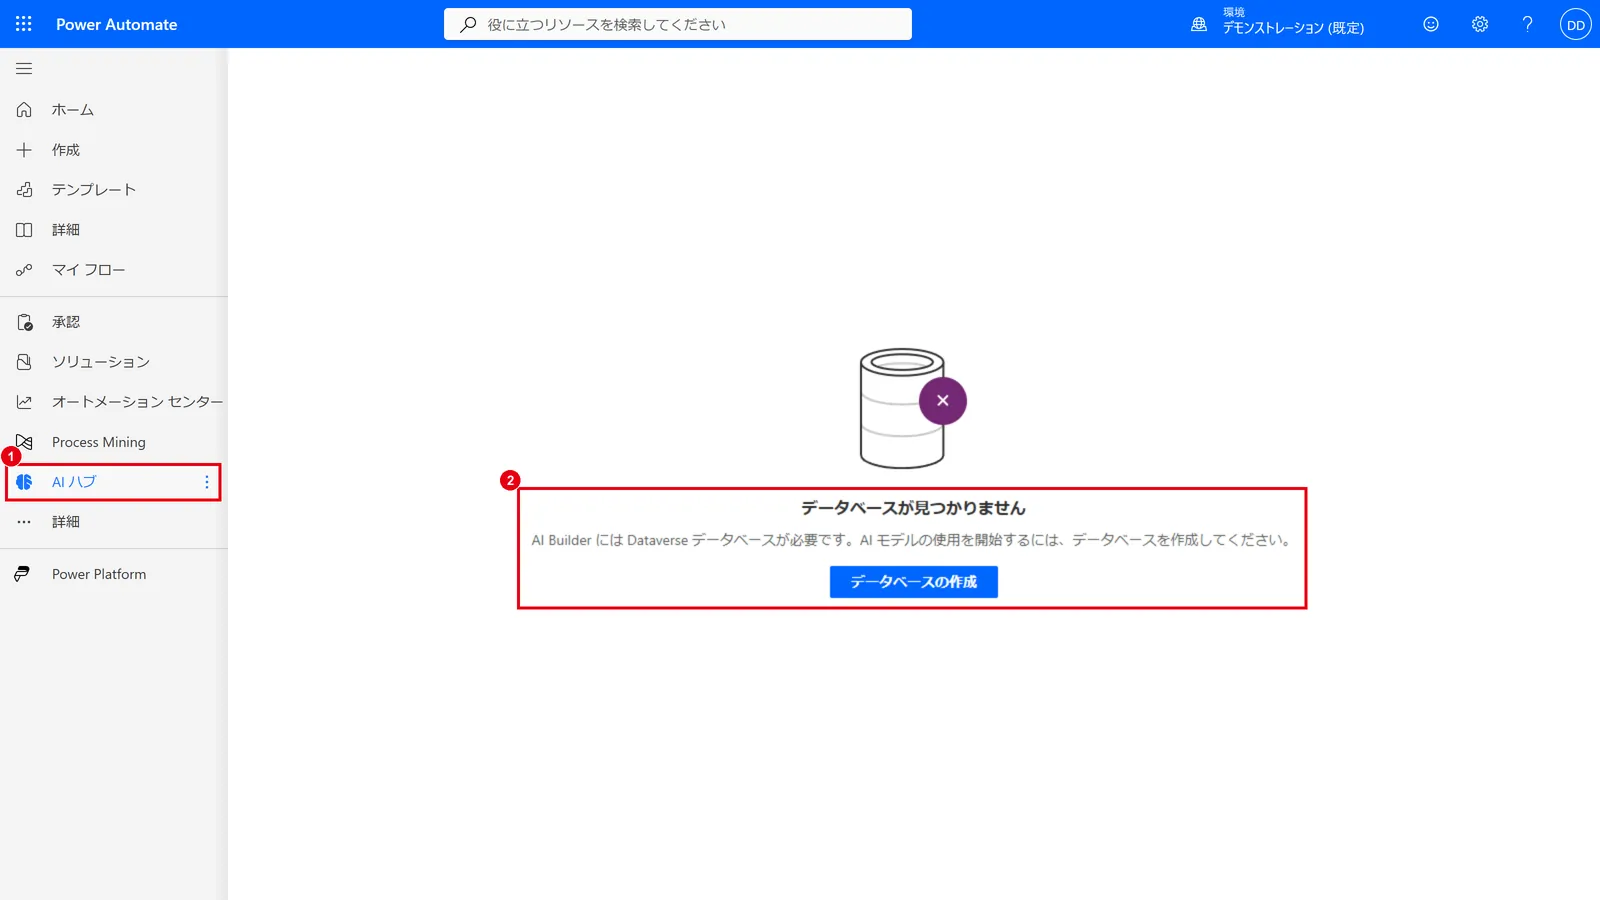This screenshot has height=900, width=1600.
Task: Click the environment building icon
Action: coord(1199,24)
